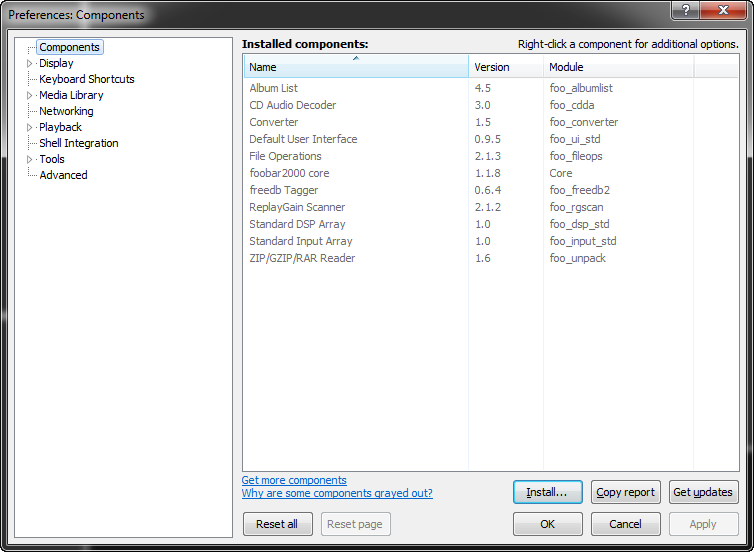
Task: Click the foo_ui_std module cell
Action: pos(575,139)
